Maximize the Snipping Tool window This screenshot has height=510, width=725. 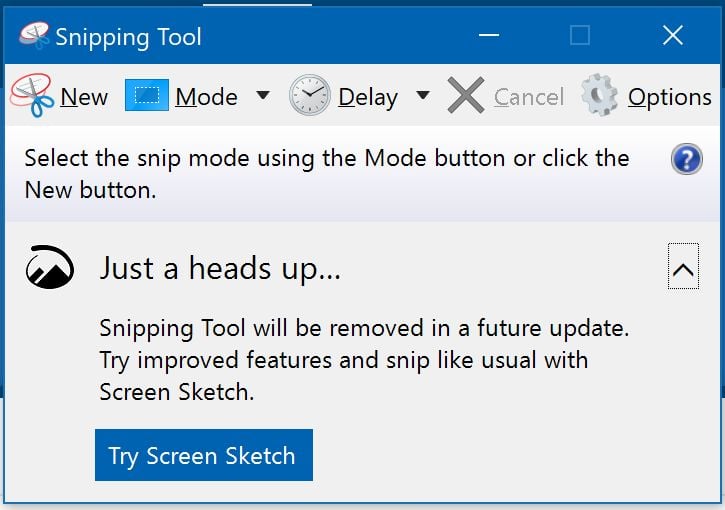pos(579,36)
